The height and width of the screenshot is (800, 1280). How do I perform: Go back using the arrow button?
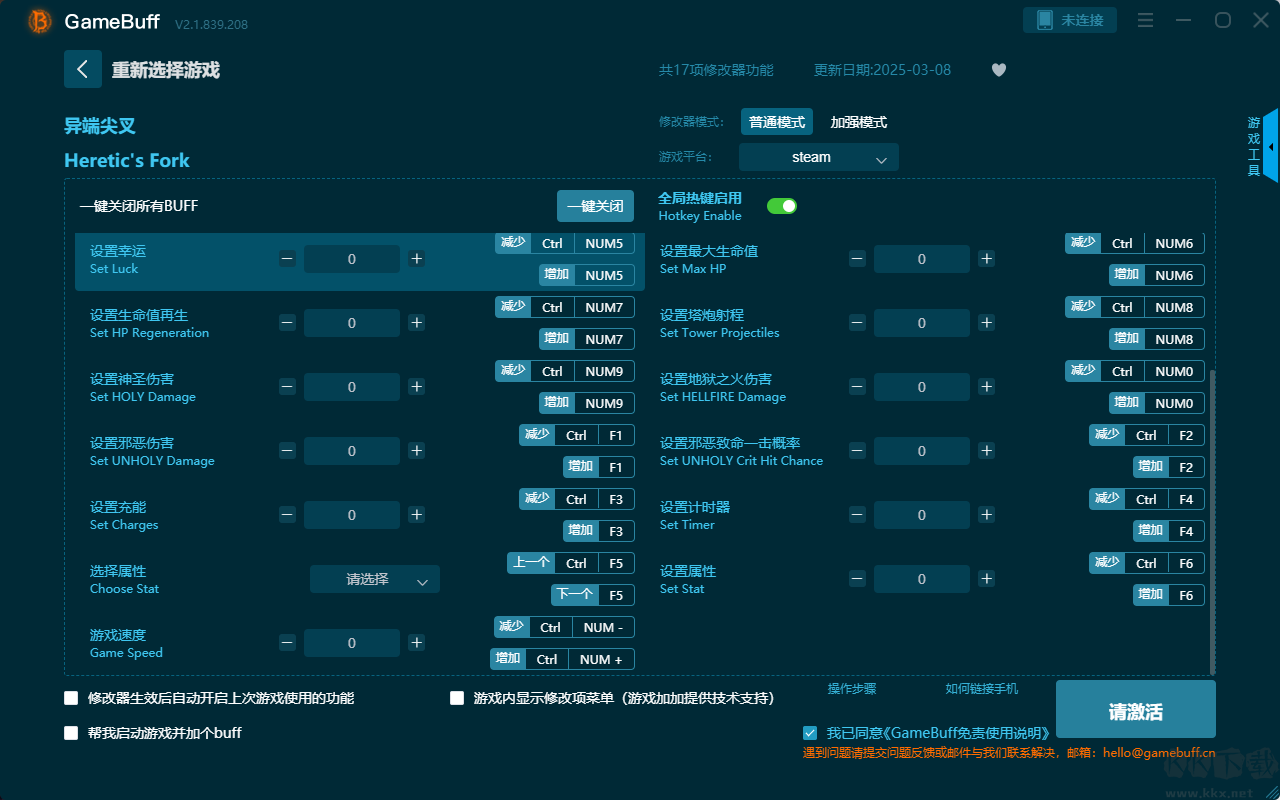[x=83, y=69]
